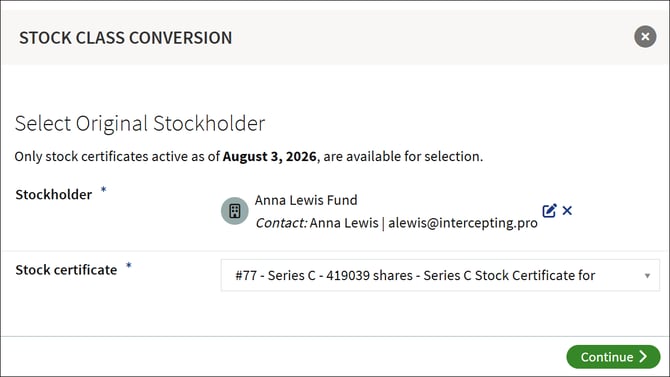
Task: Click the STOCK CLASS CONVERSION title text
Action: [126, 38]
